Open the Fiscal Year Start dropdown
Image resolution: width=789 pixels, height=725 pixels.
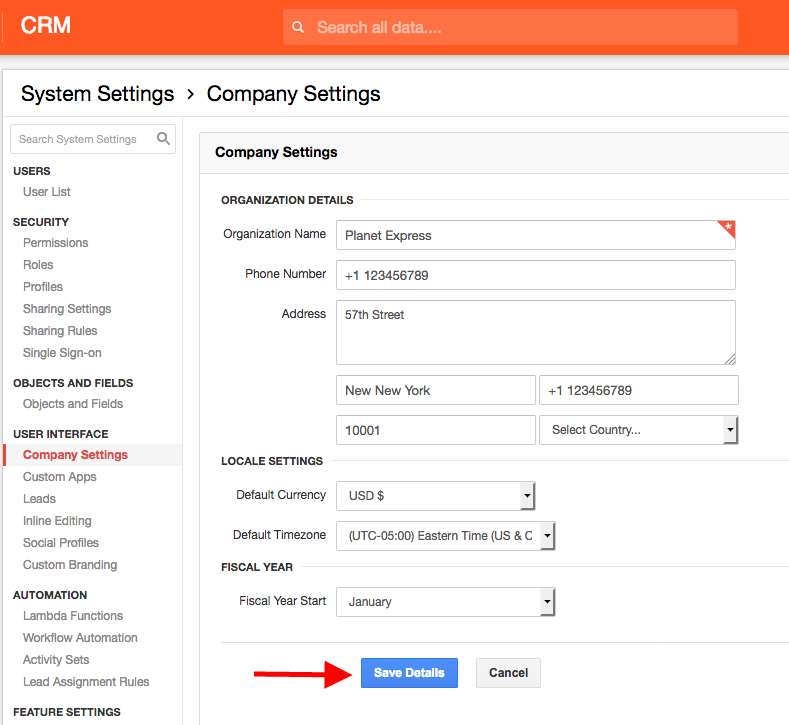445,602
